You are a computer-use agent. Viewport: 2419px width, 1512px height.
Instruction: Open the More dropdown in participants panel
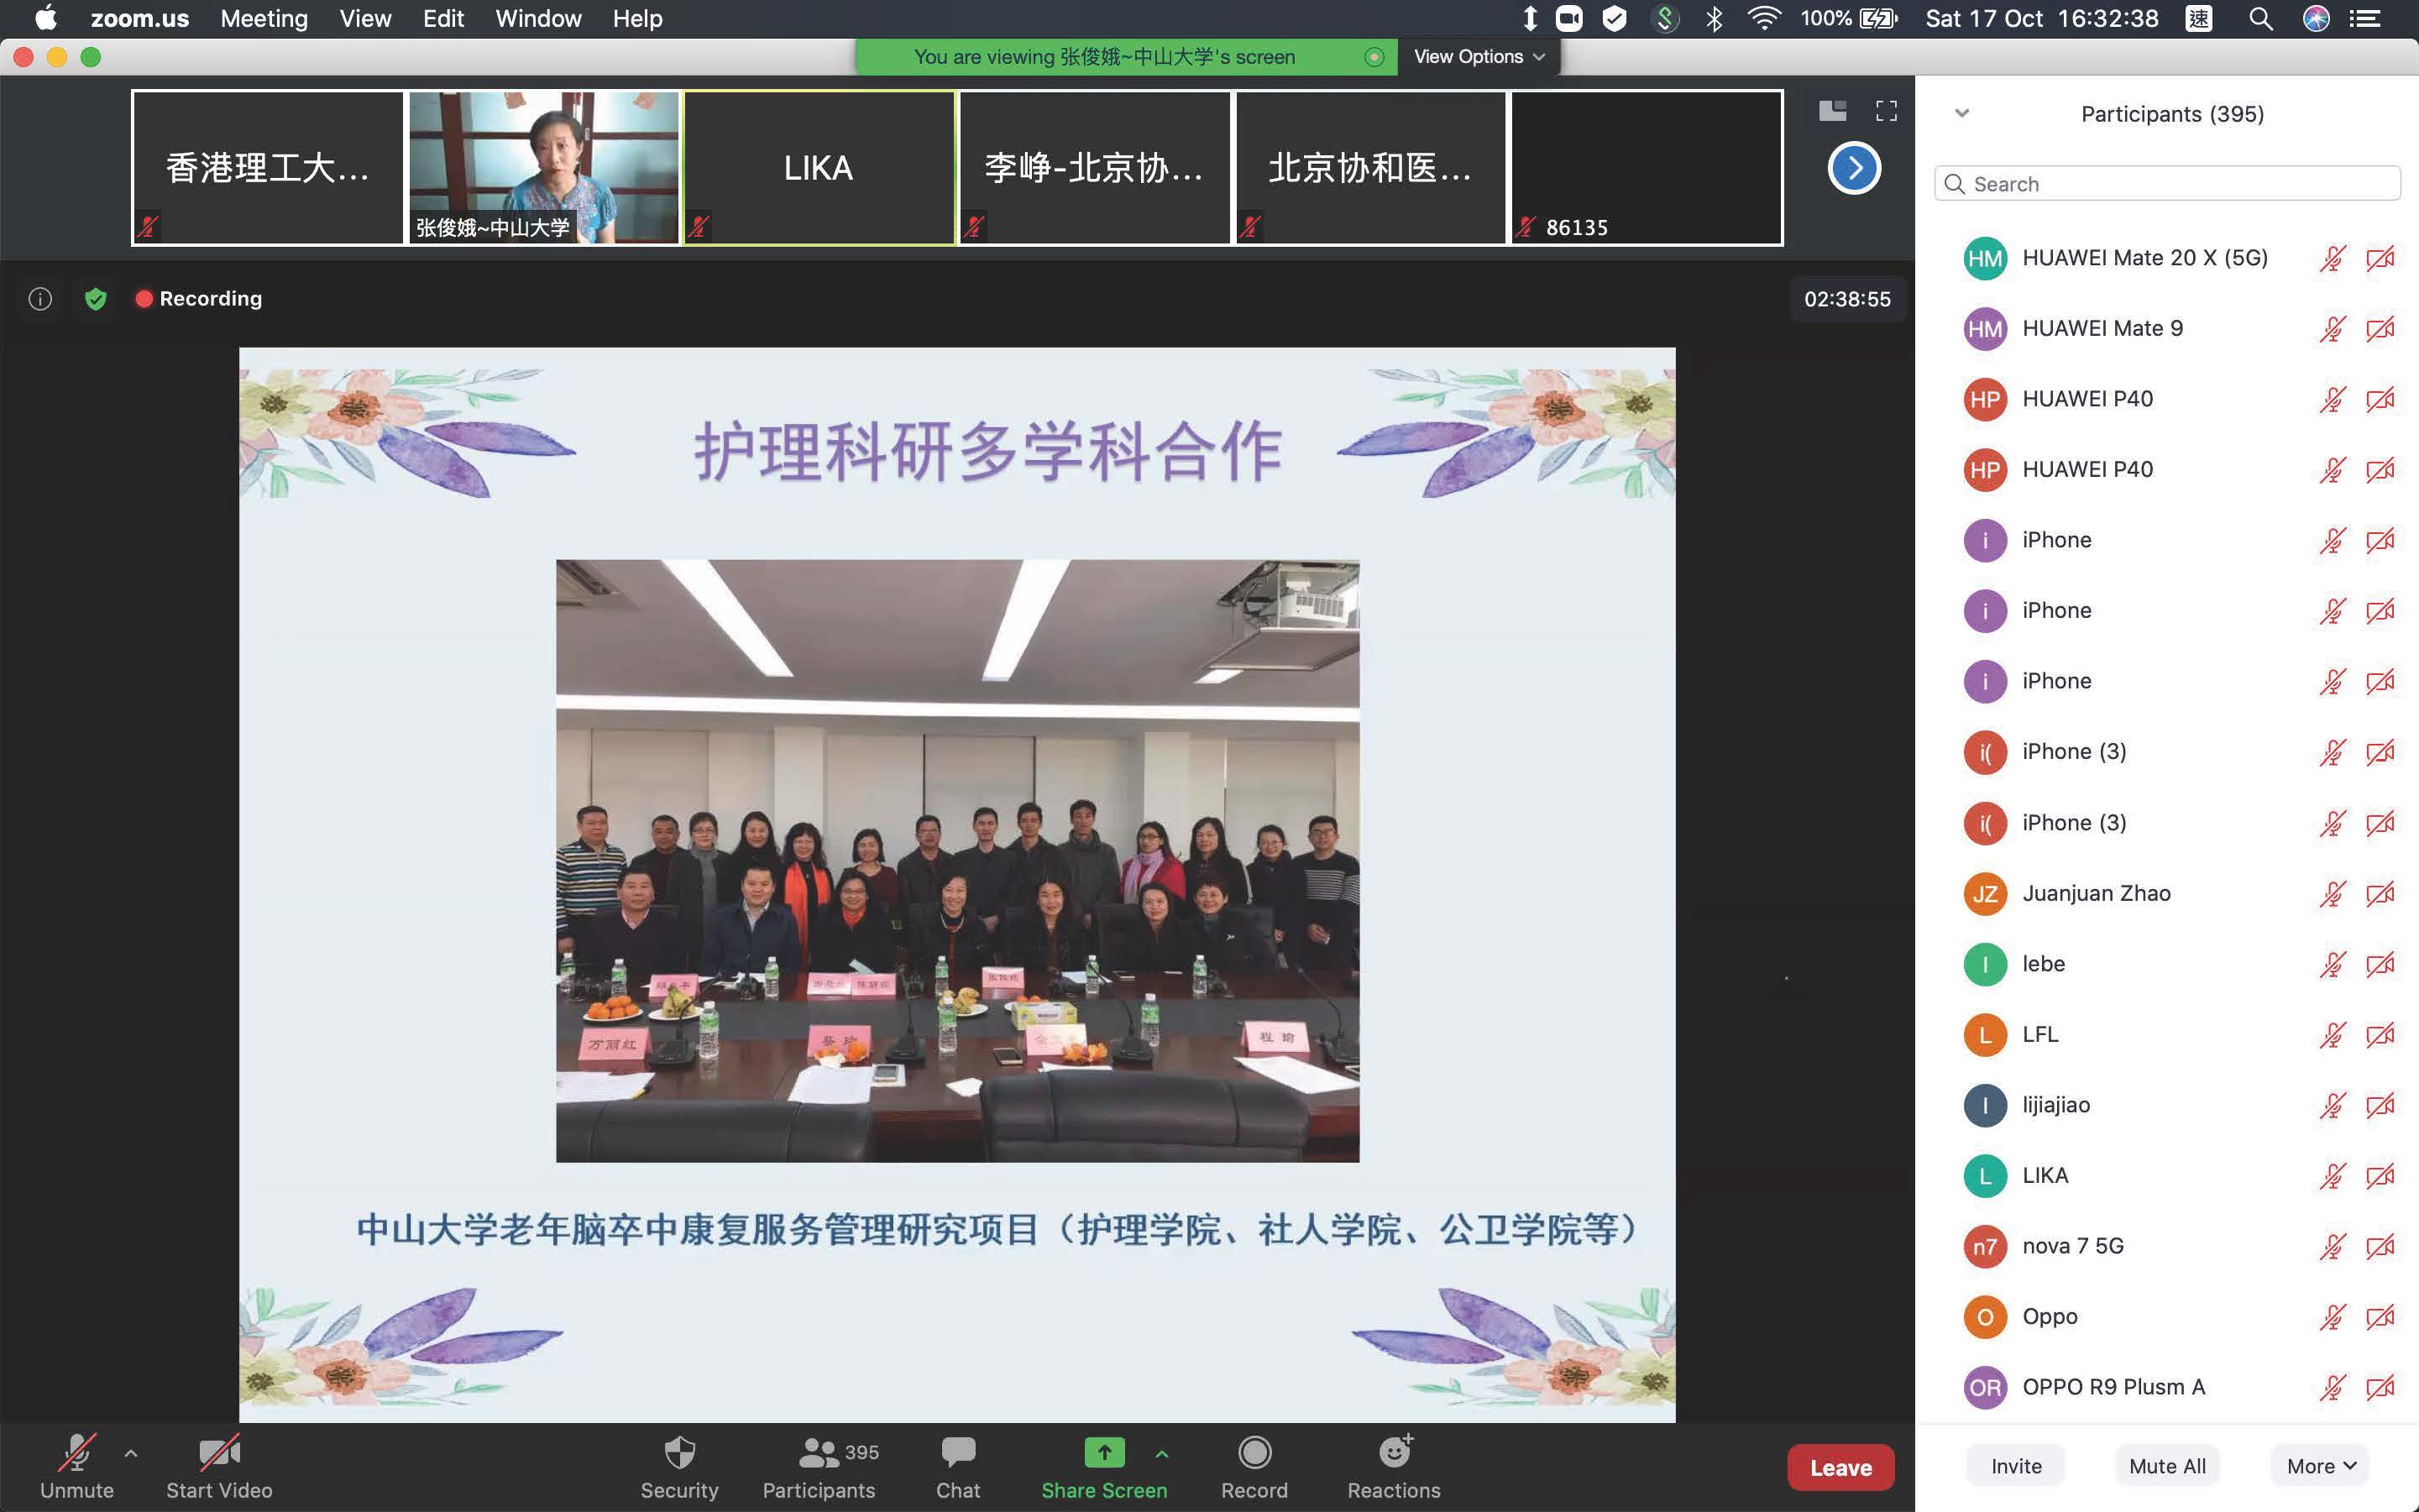[x=2320, y=1466]
